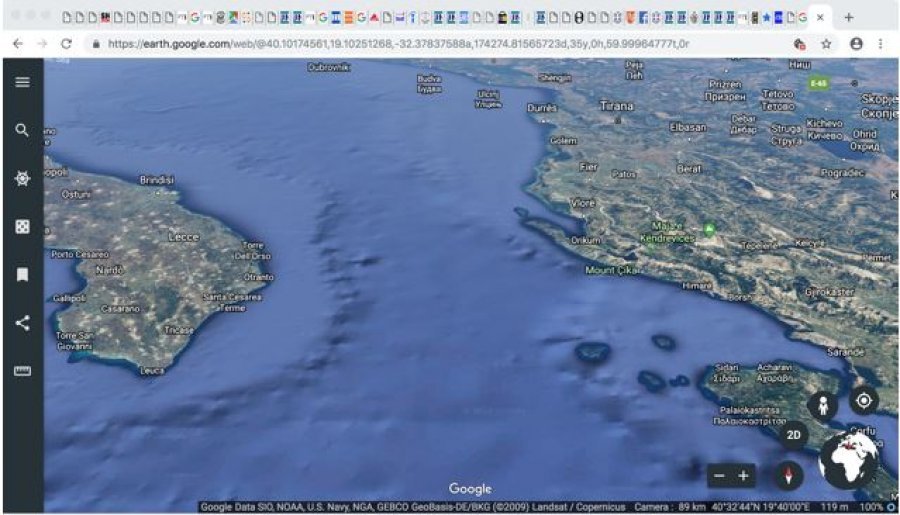The image size is (900, 515).
Task: Open the Google Earth hamburger menu
Action: 22,82
